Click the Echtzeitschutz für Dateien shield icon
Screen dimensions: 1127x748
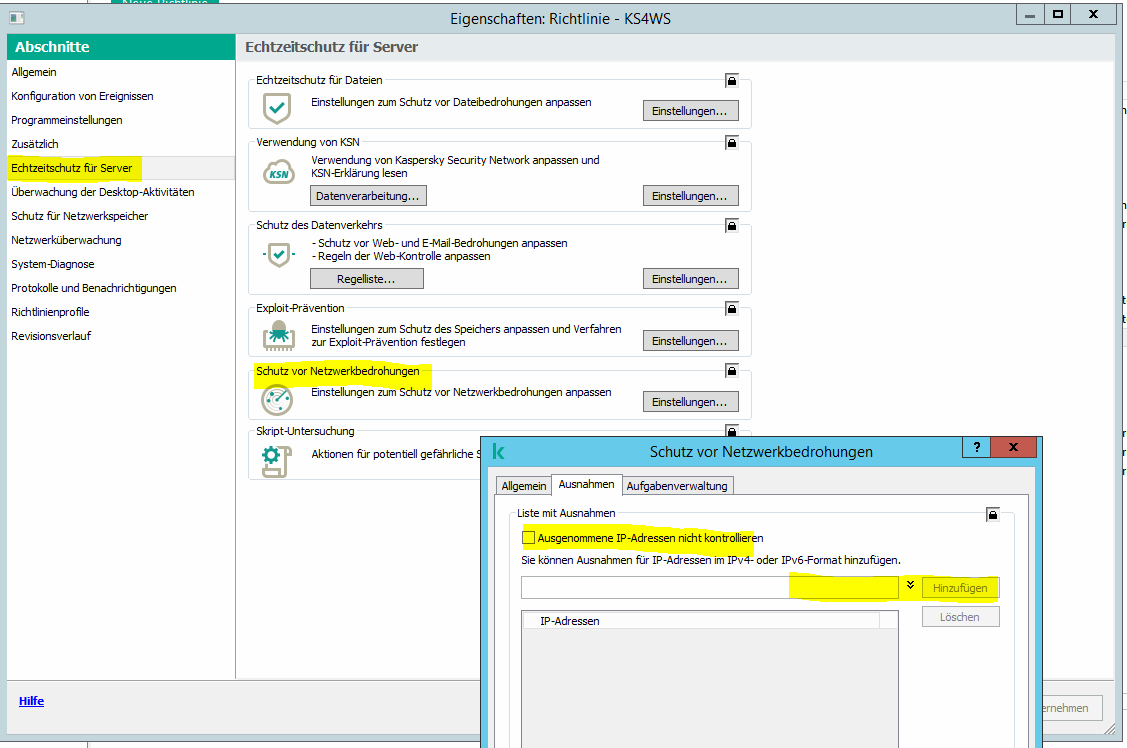pos(277,107)
